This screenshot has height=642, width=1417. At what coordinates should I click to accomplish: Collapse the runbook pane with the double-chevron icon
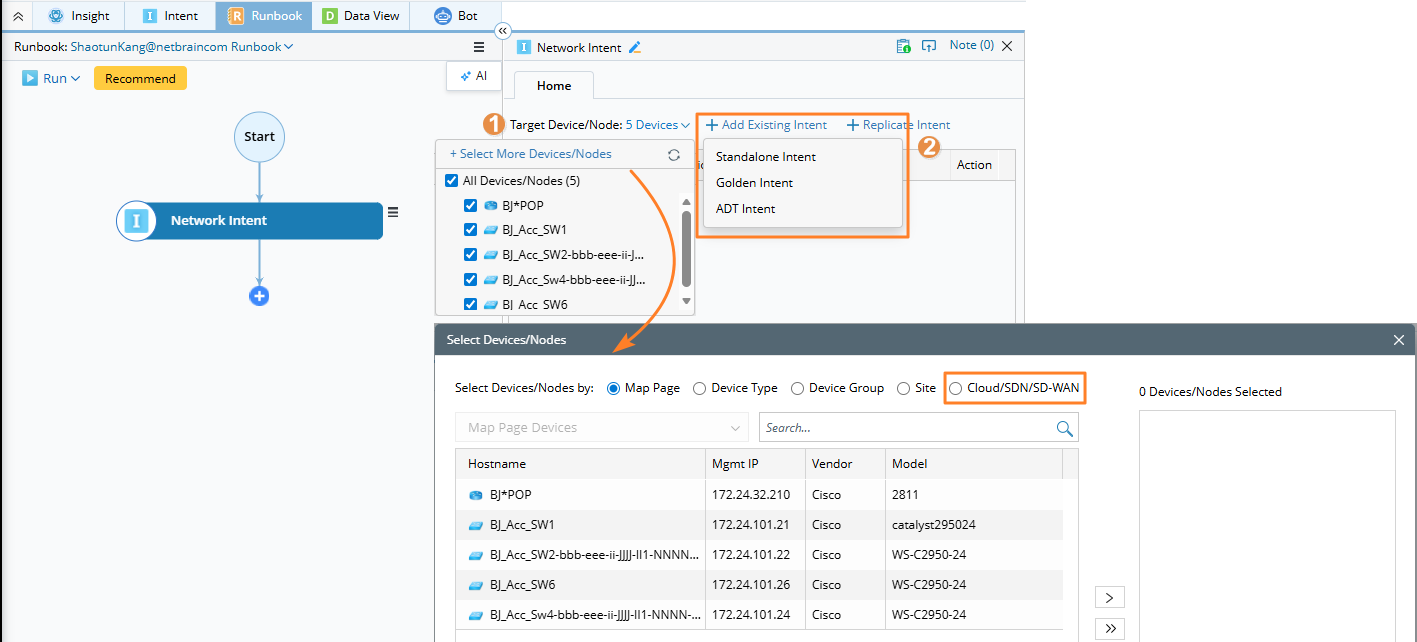(x=503, y=31)
